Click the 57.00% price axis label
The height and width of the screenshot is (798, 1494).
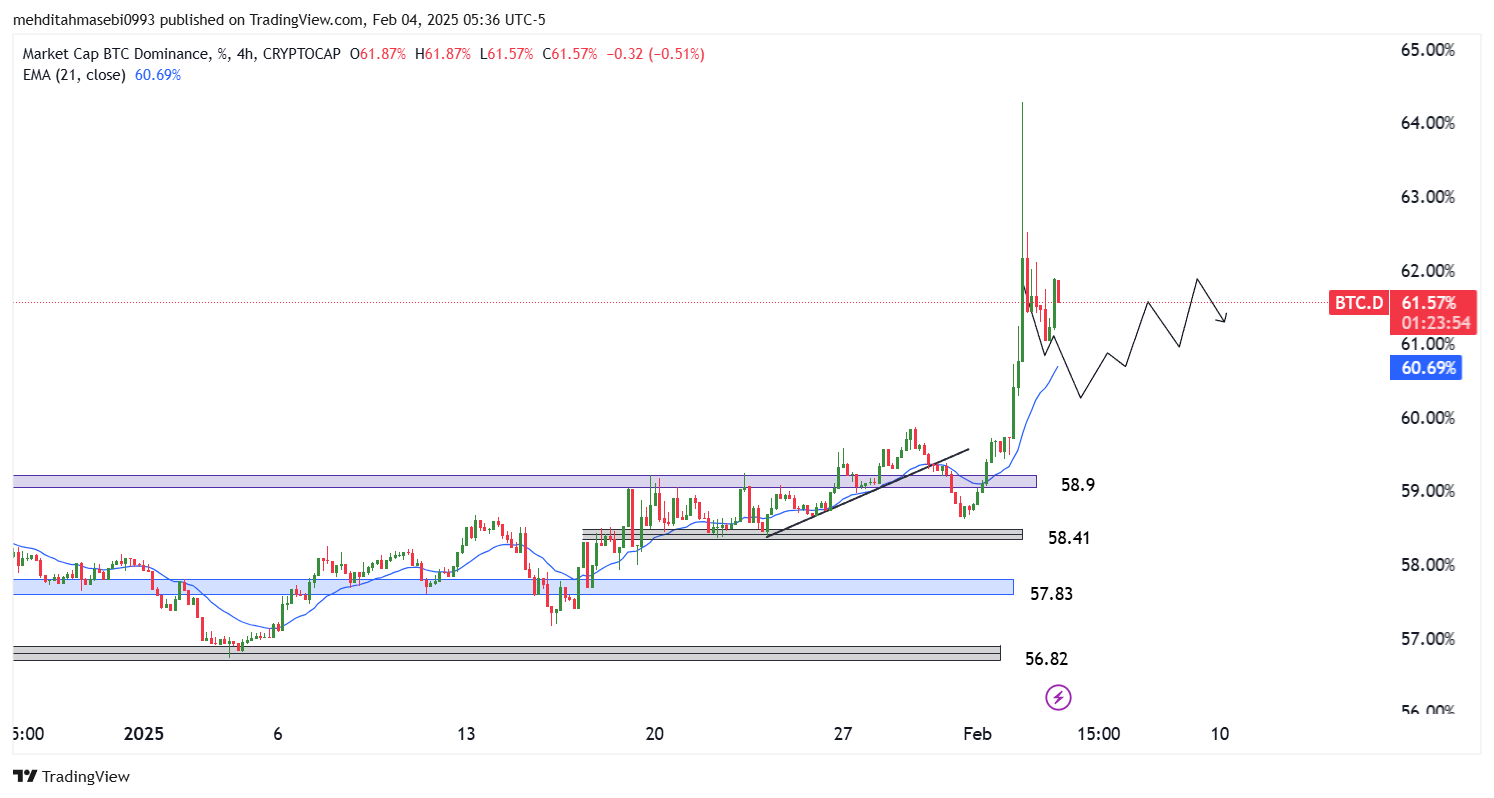(x=1426, y=639)
